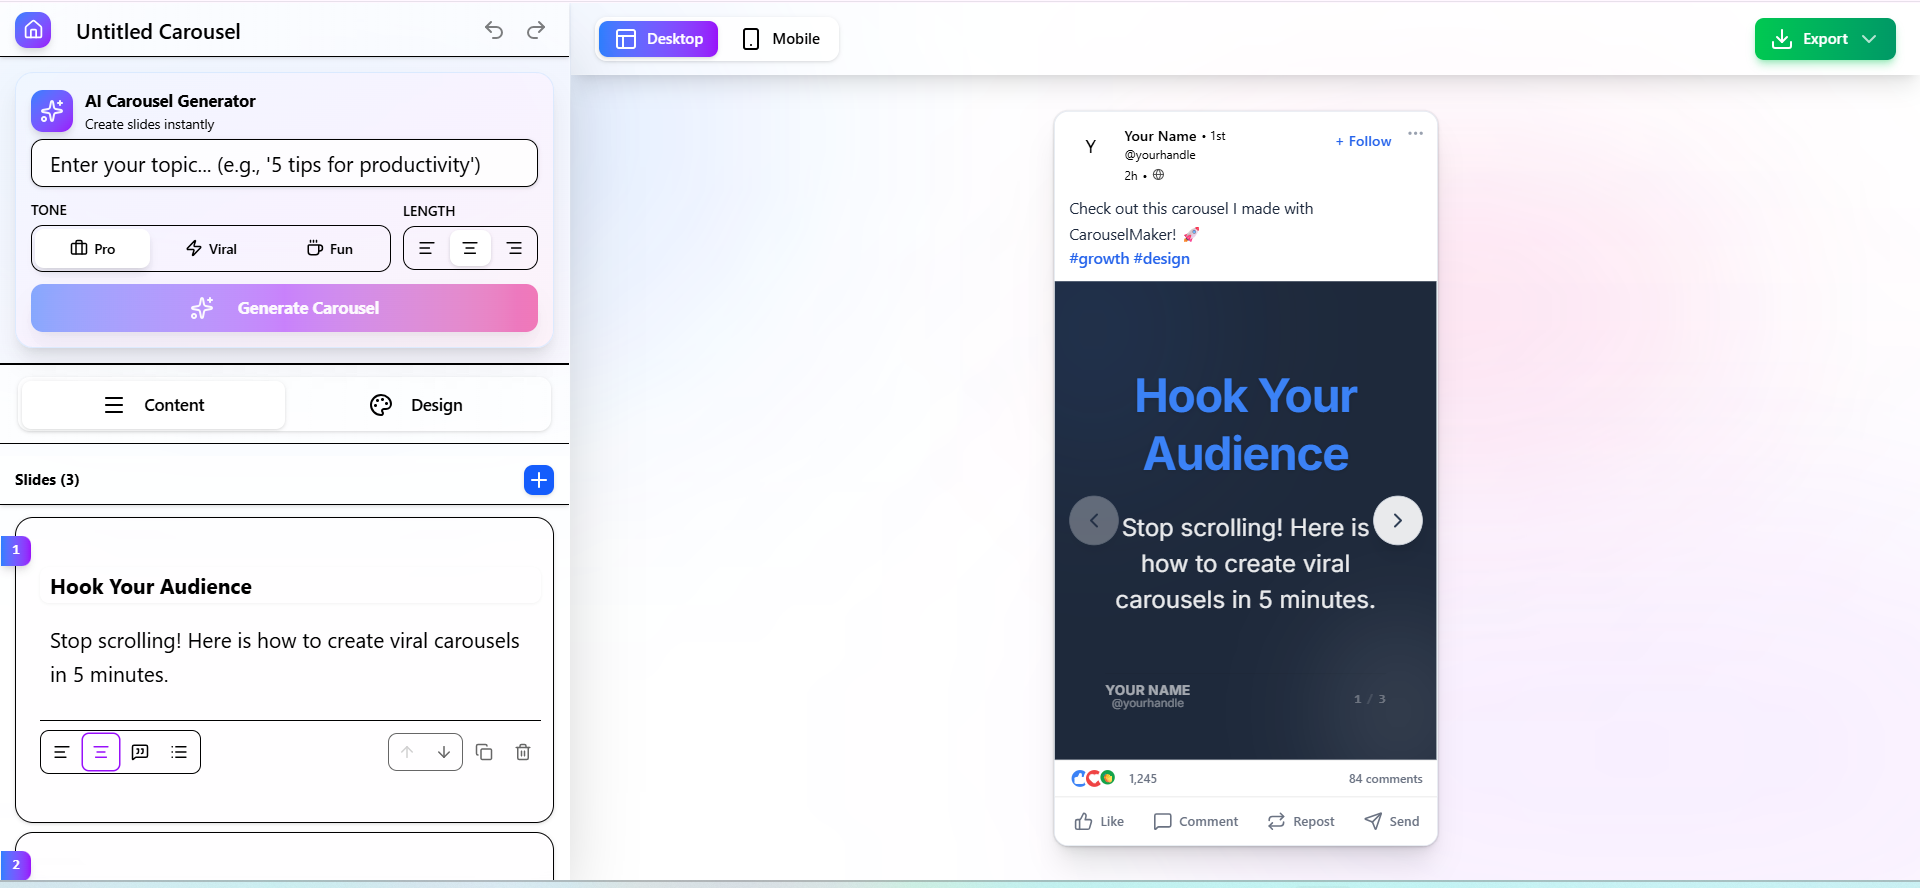Click the 1 / 3 slide counter in the preview
Screen dimensions: 1920x888
(x=1370, y=699)
